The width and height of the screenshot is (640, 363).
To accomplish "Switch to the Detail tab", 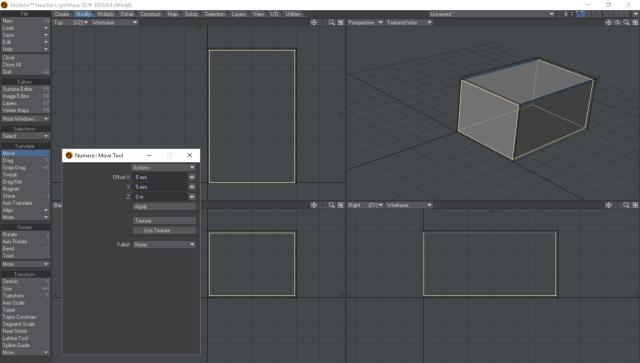I will pyautogui.click(x=127, y=14).
